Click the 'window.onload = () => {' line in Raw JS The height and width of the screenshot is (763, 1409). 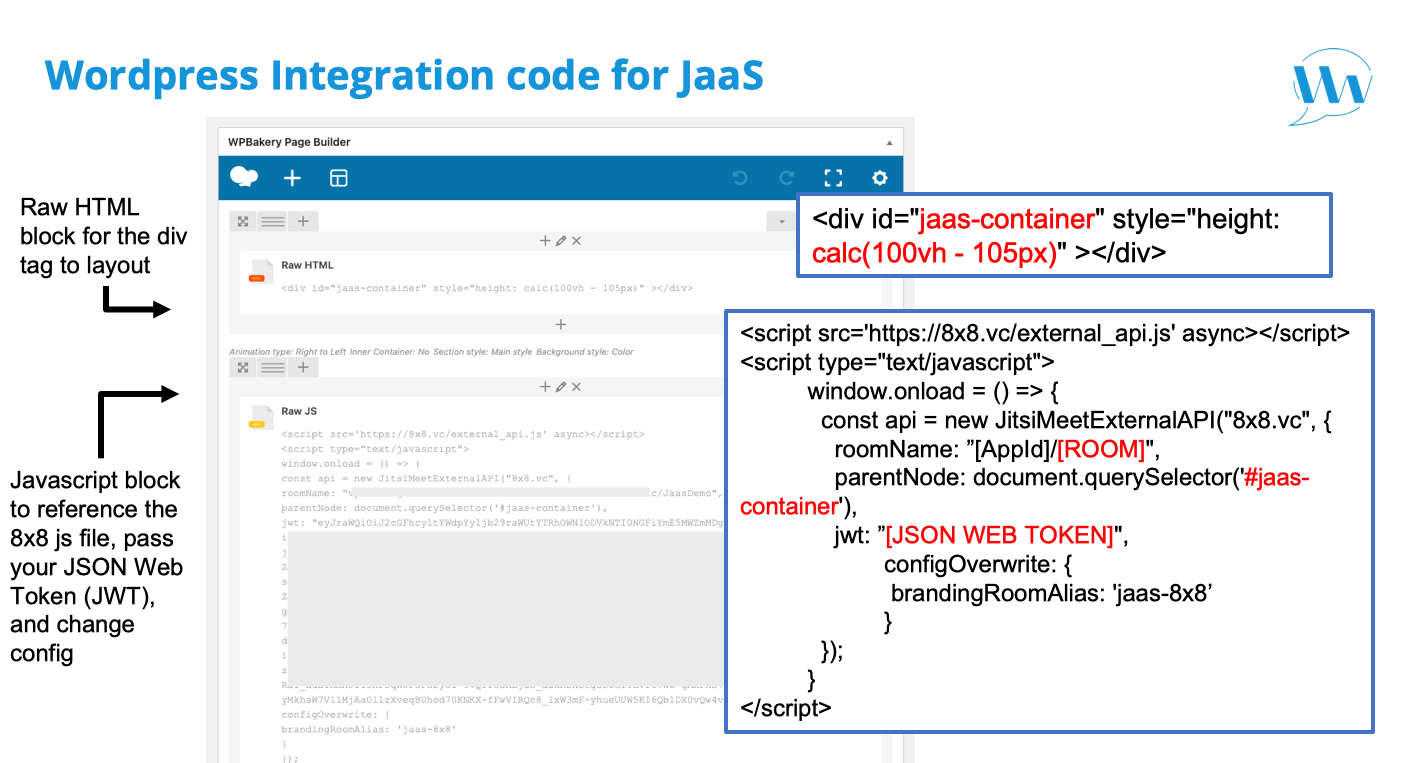click(x=351, y=464)
